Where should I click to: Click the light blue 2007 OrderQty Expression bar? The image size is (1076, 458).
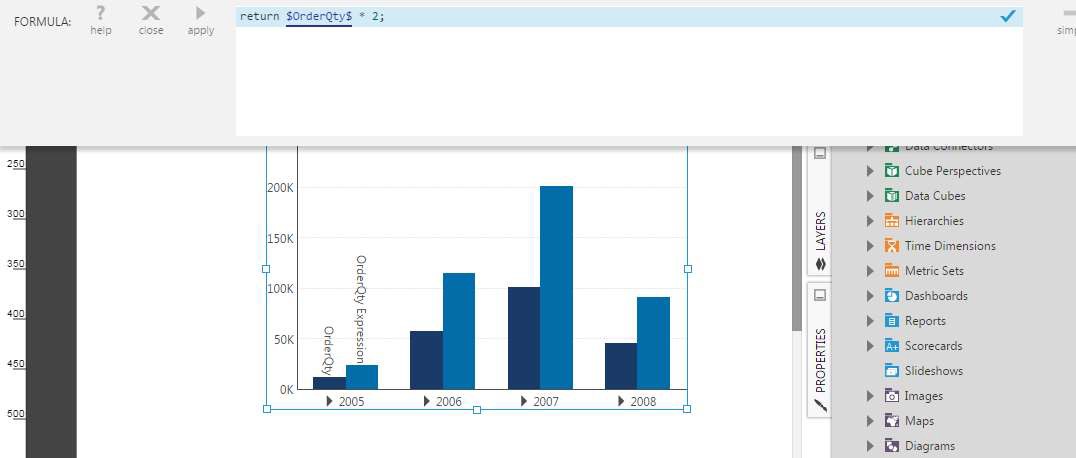pyautogui.click(x=556, y=288)
